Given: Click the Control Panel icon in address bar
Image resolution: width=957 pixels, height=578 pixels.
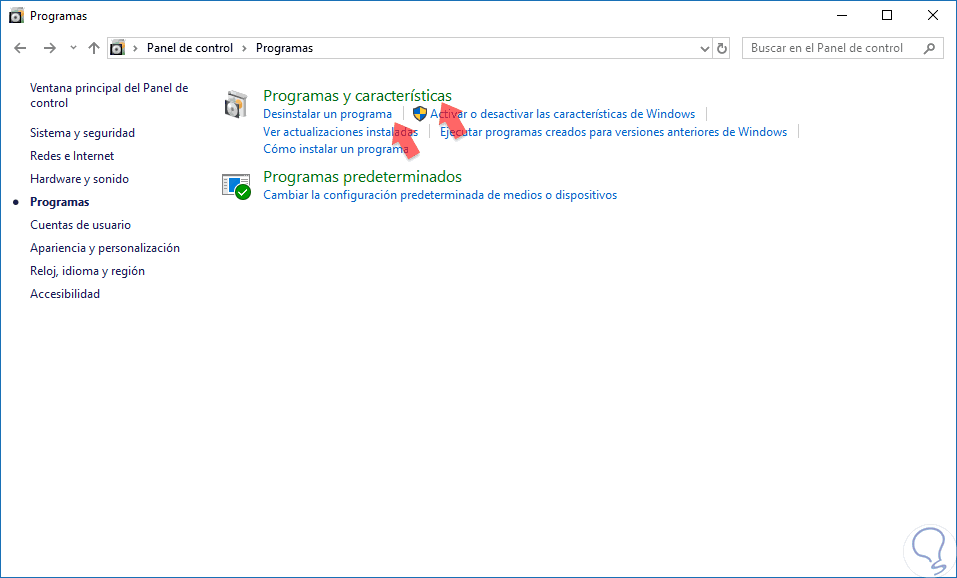Looking at the screenshot, I should [117, 48].
